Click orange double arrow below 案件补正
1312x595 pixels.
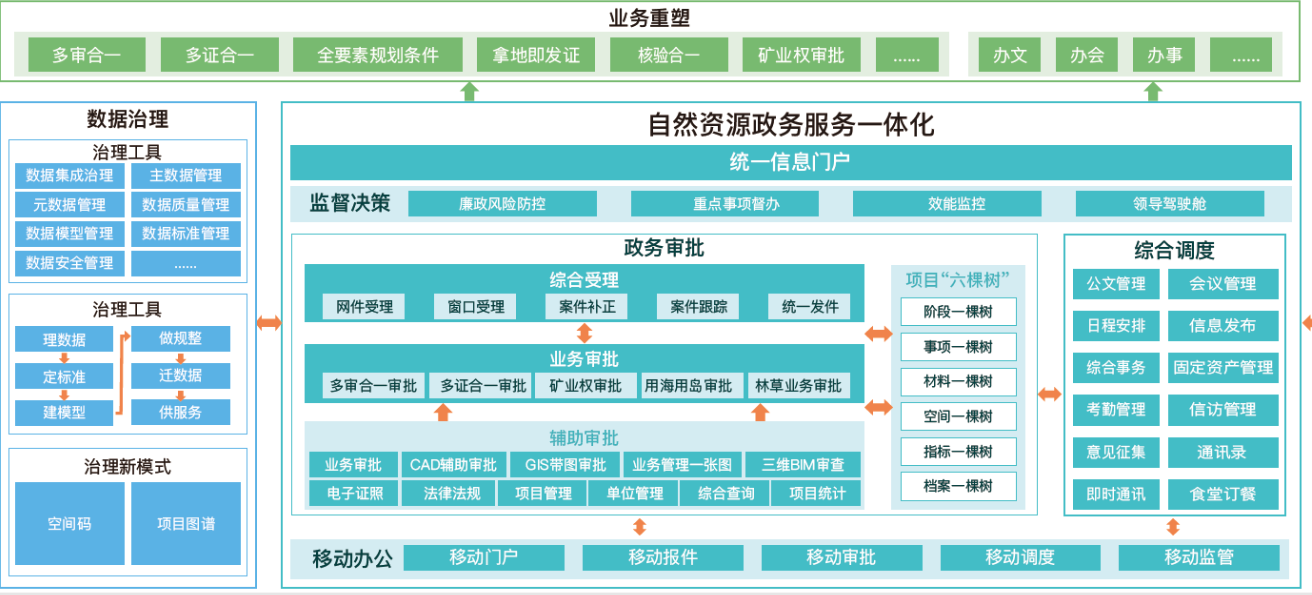[585, 332]
